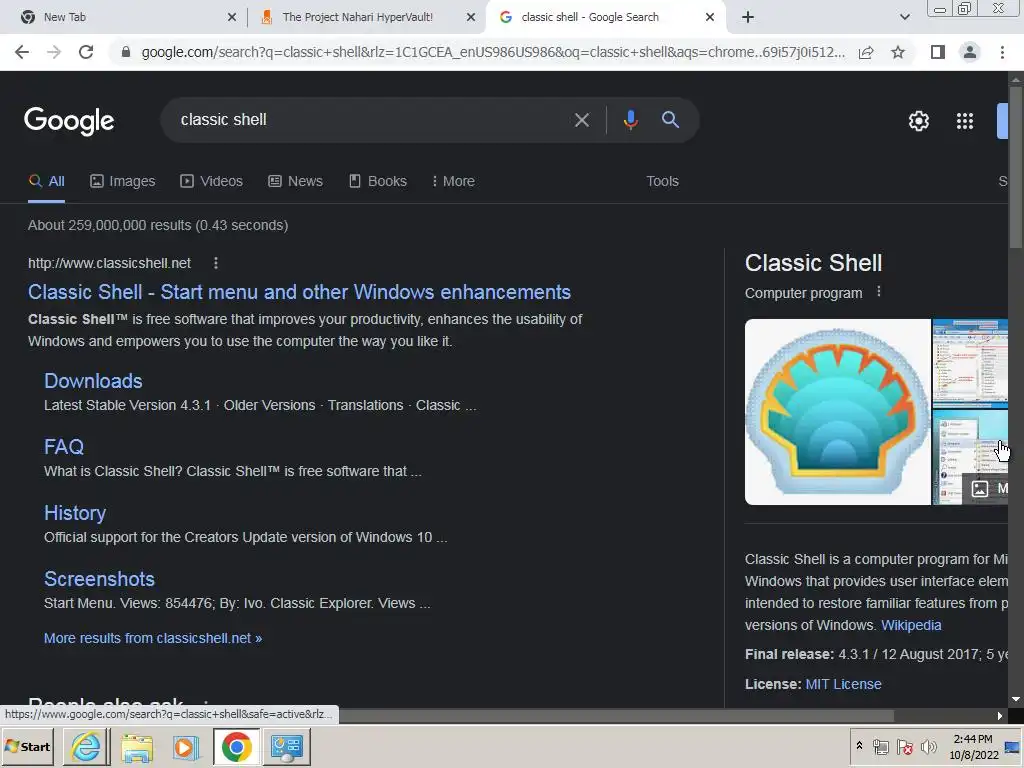Click the About 259,000,000 results text
The image size is (1024, 768).
point(158,225)
